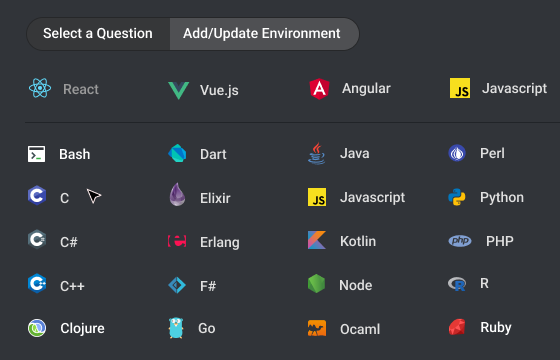Click the Bash terminal icon
The height and width of the screenshot is (360, 560).
pos(36,154)
